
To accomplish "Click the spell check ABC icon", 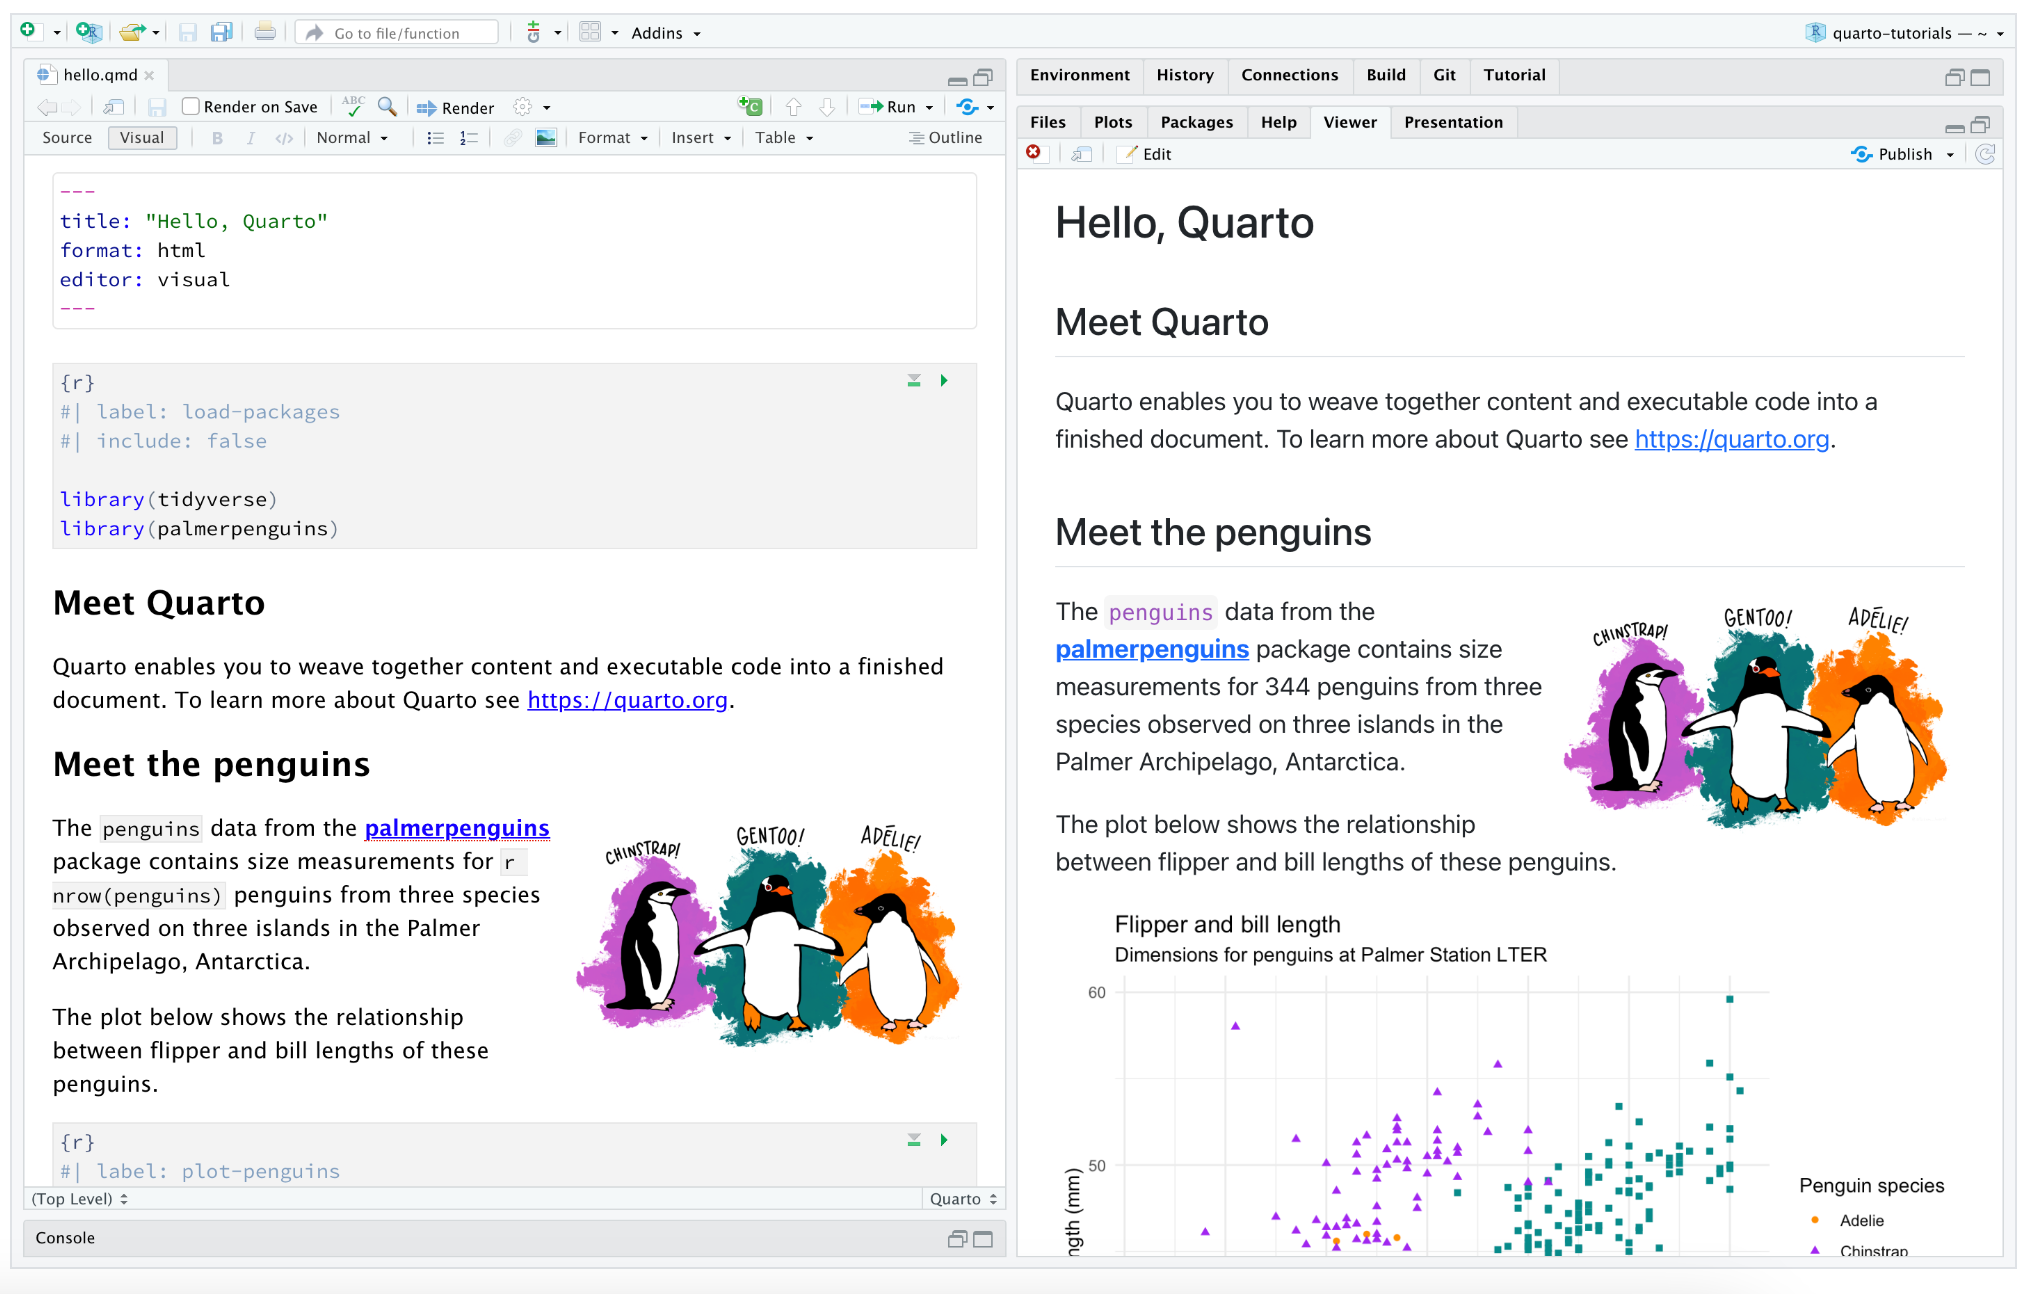I will pyautogui.click(x=353, y=105).
